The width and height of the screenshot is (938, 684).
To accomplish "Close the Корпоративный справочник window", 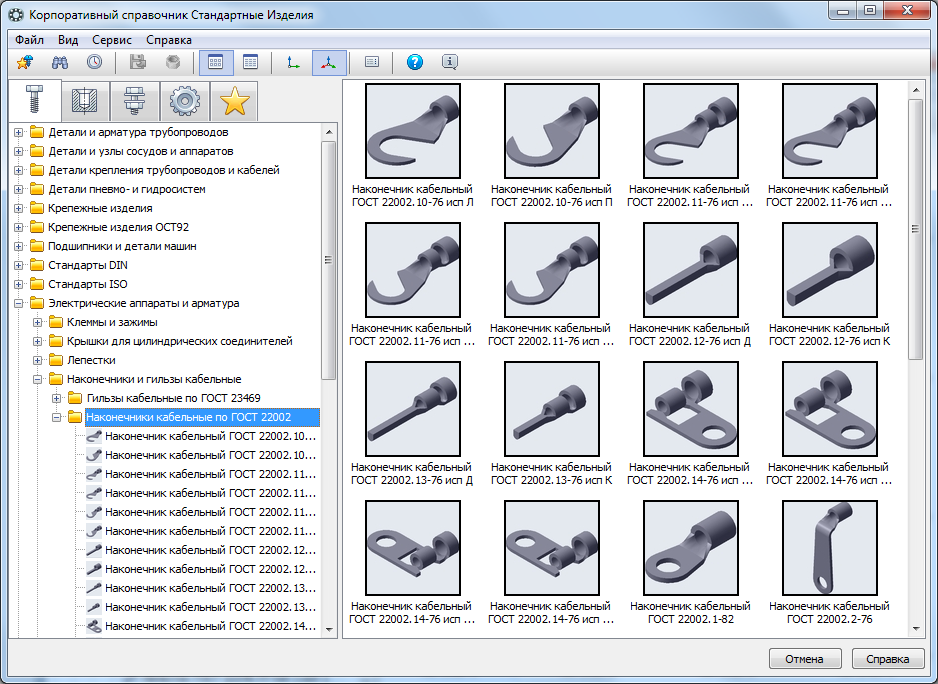I will (907, 10).
